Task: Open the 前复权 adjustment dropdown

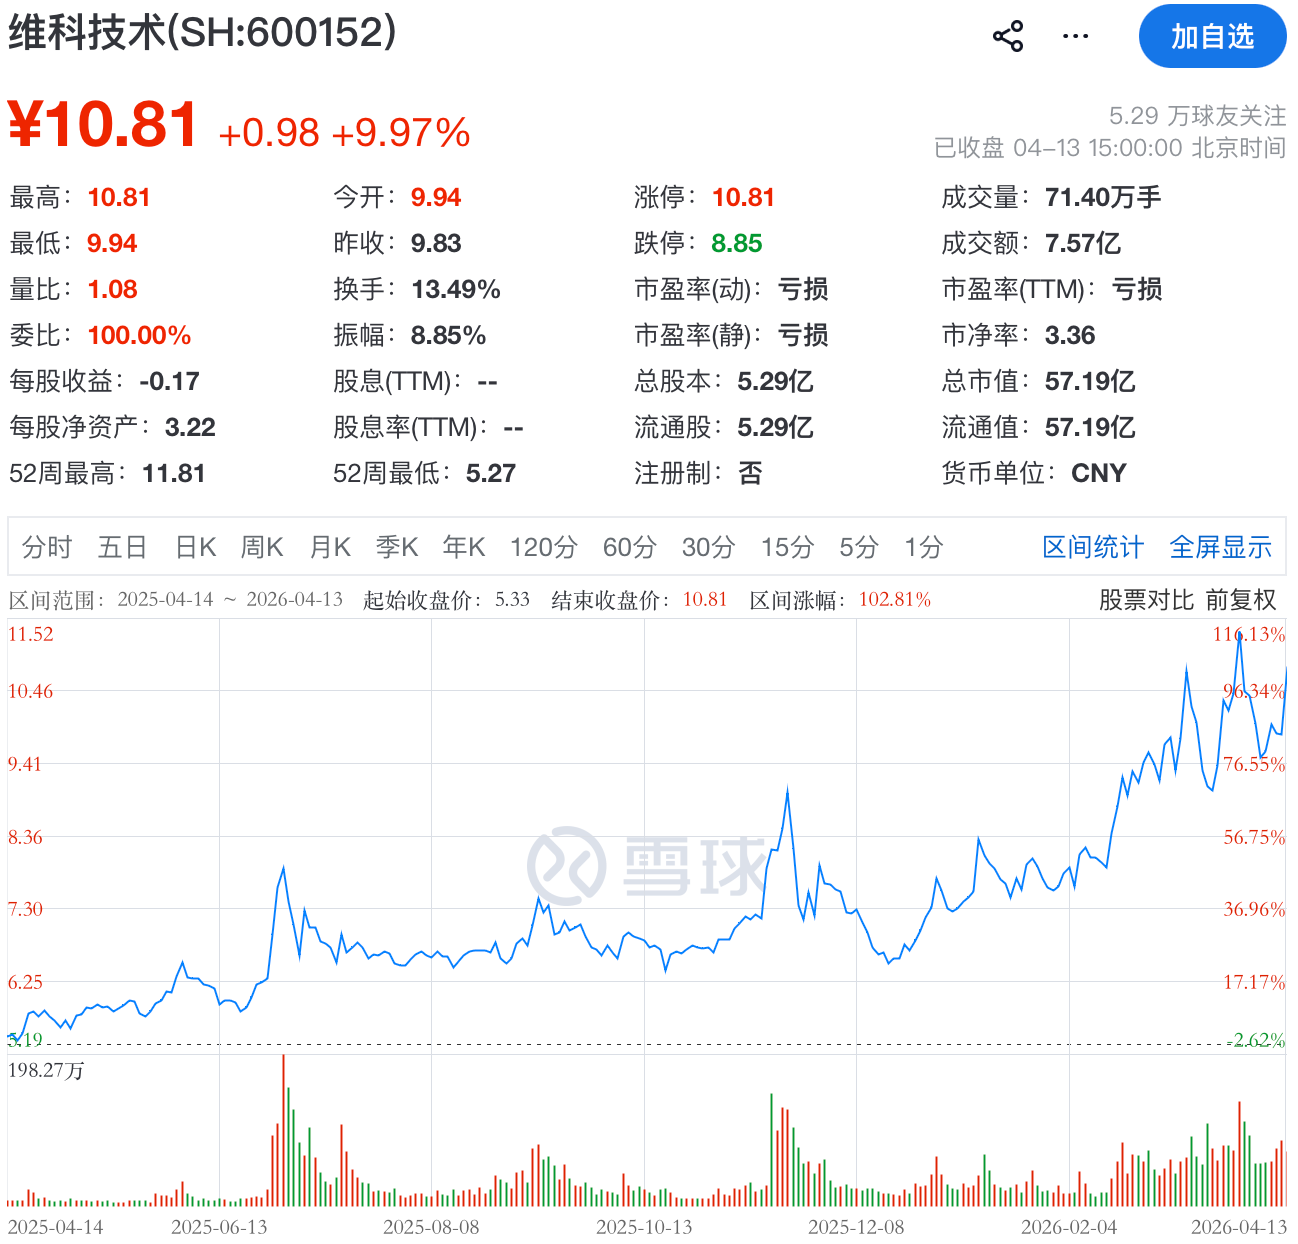Action: click(x=1241, y=600)
